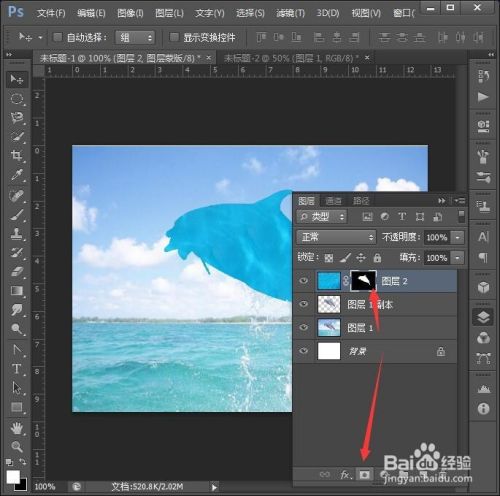Switch to the 路径 tab
The image size is (500, 496).
pos(361,201)
